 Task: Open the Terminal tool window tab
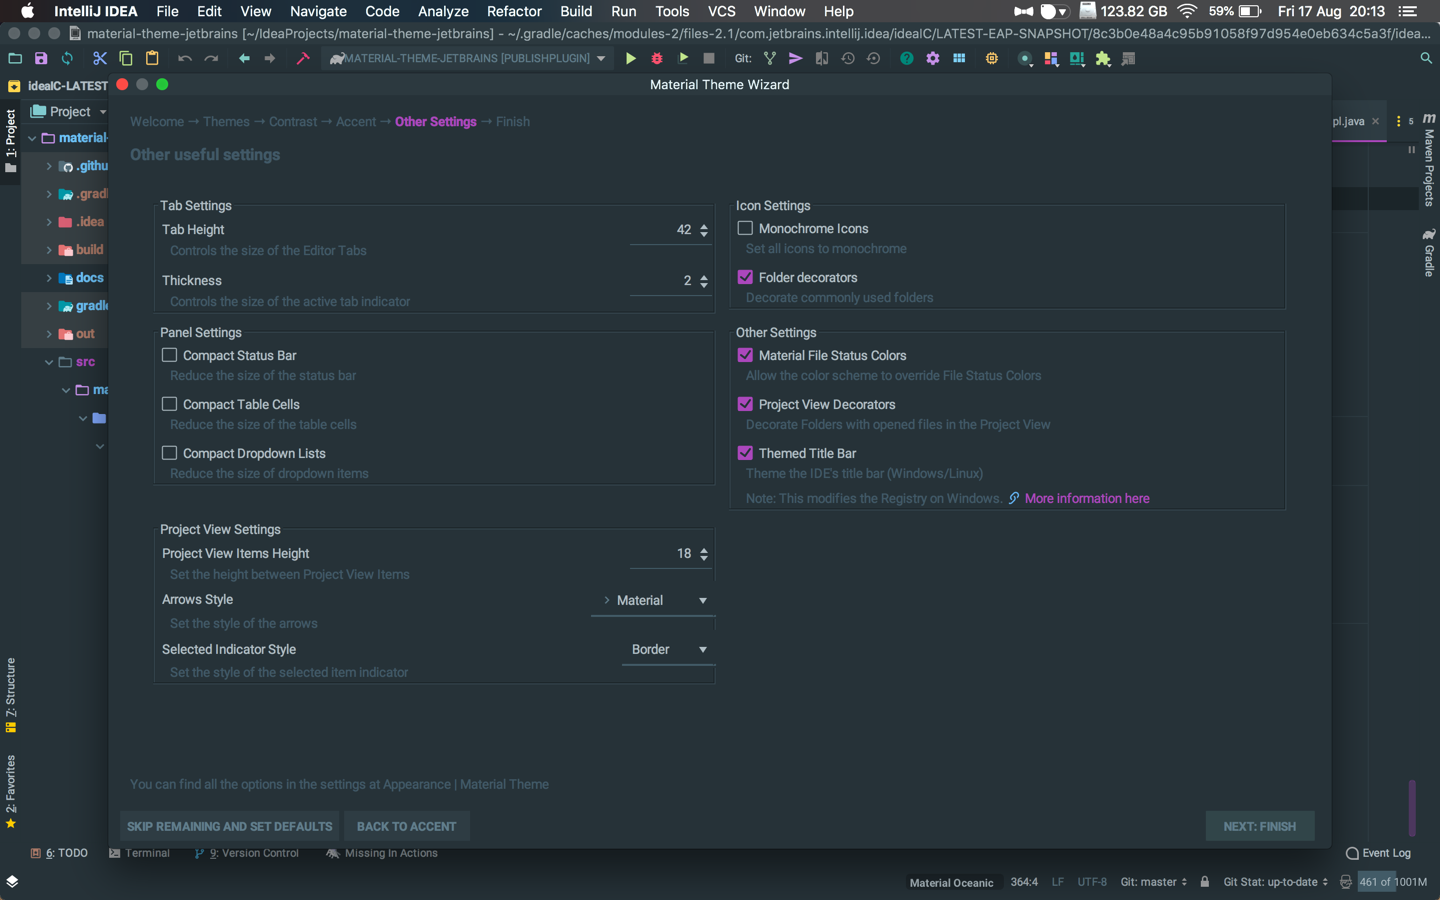[x=140, y=853]
